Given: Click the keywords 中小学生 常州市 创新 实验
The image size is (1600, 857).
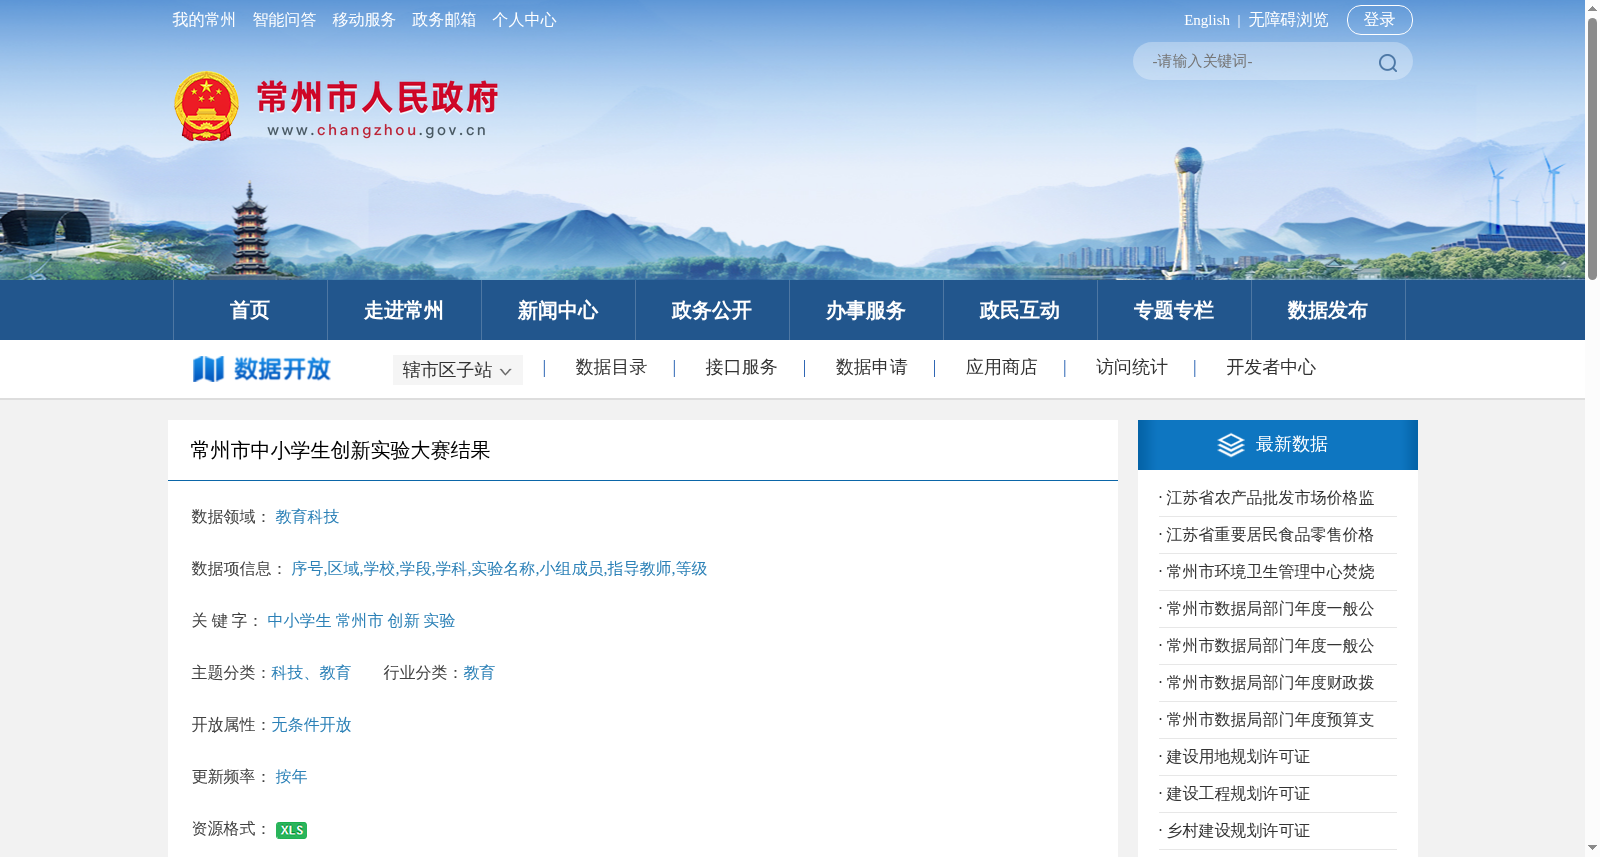Looking at the screenshot, I should coord(361,621).
